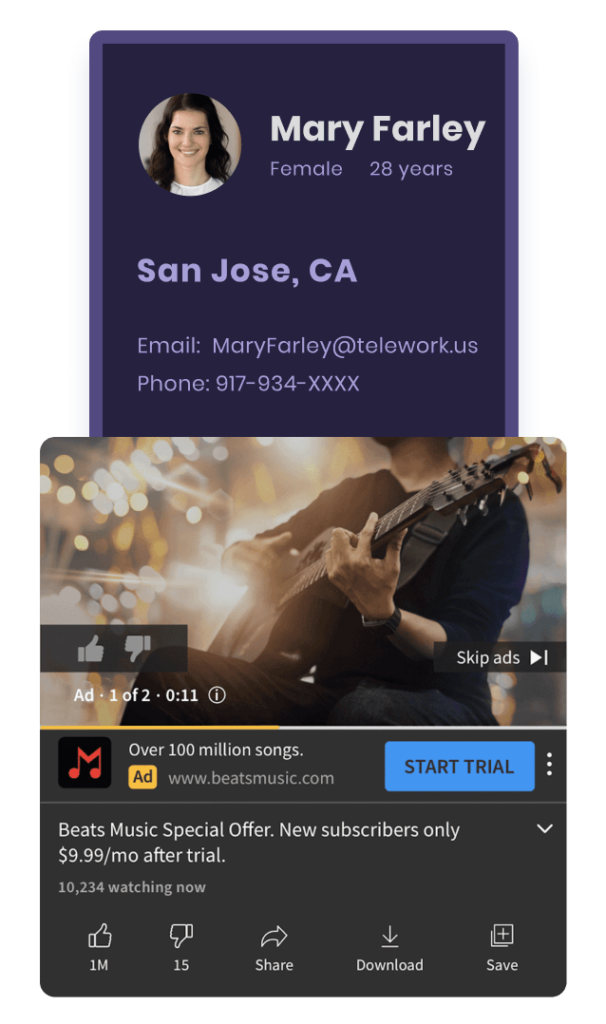Skip the ads
The width and height of the screenshot is (606, 1024).
click(x=500, y=658)
